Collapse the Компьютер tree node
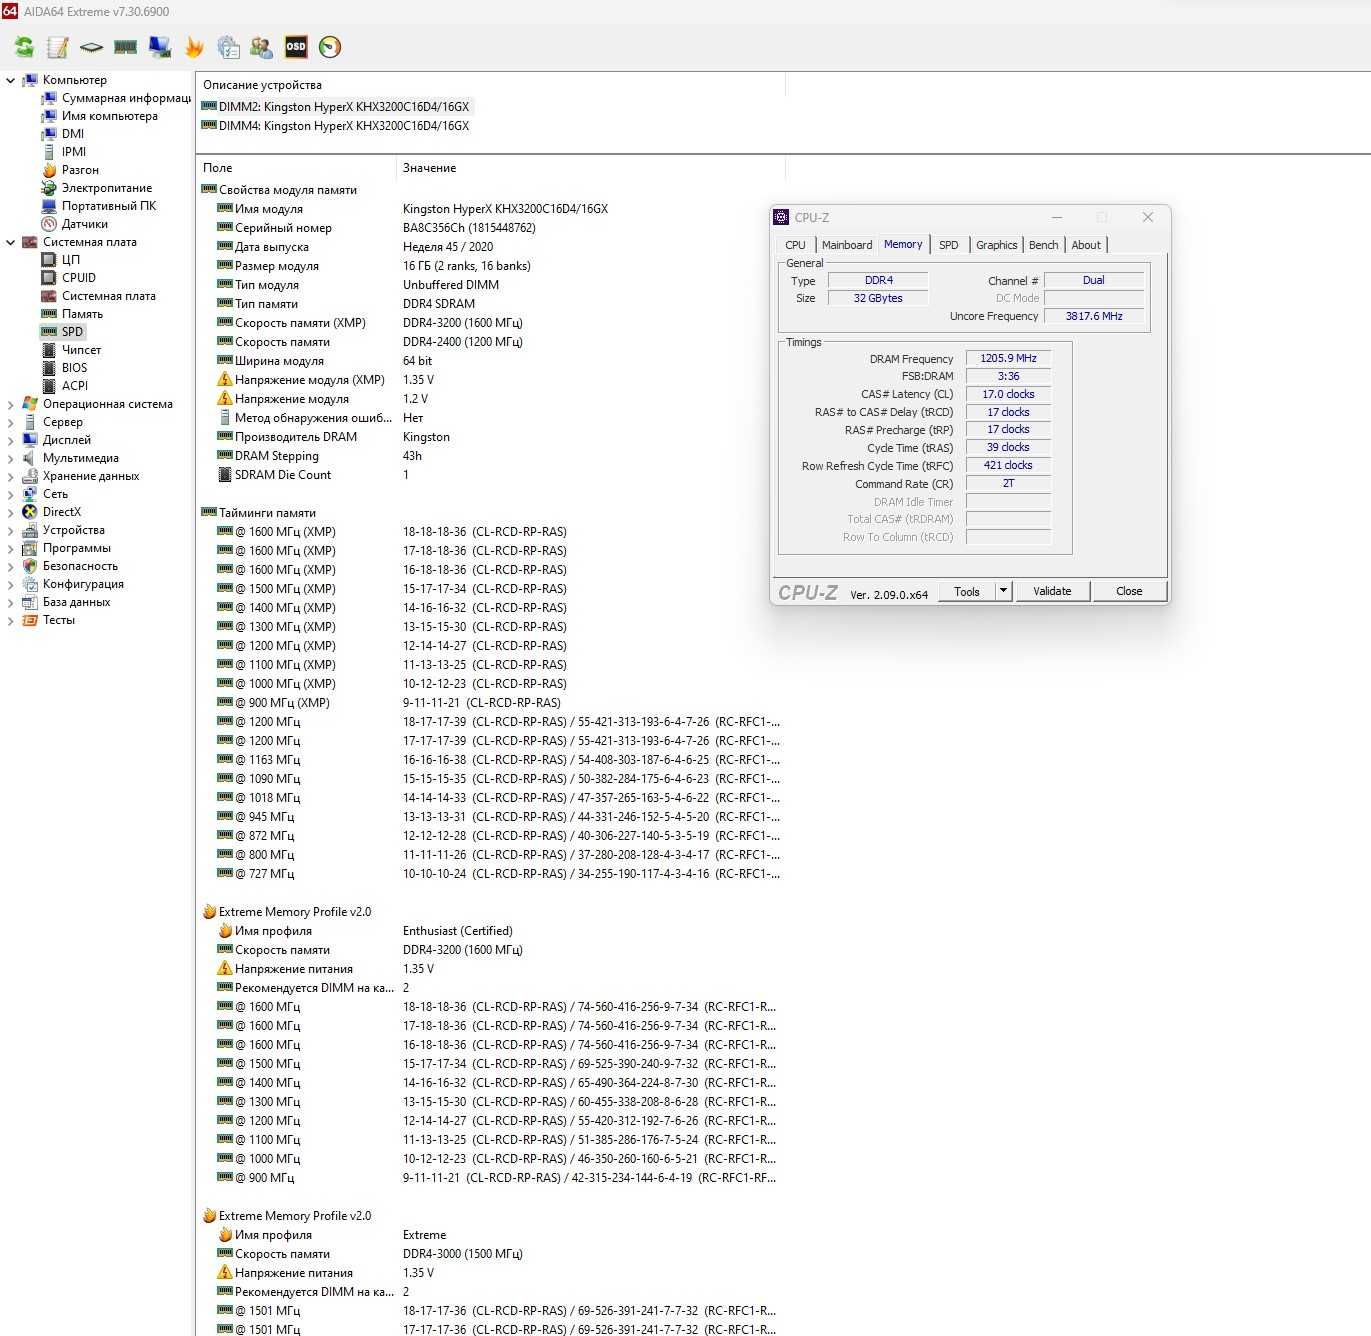The width and height of the screenshot is (1371, 1336). click(x=11, y=80)
